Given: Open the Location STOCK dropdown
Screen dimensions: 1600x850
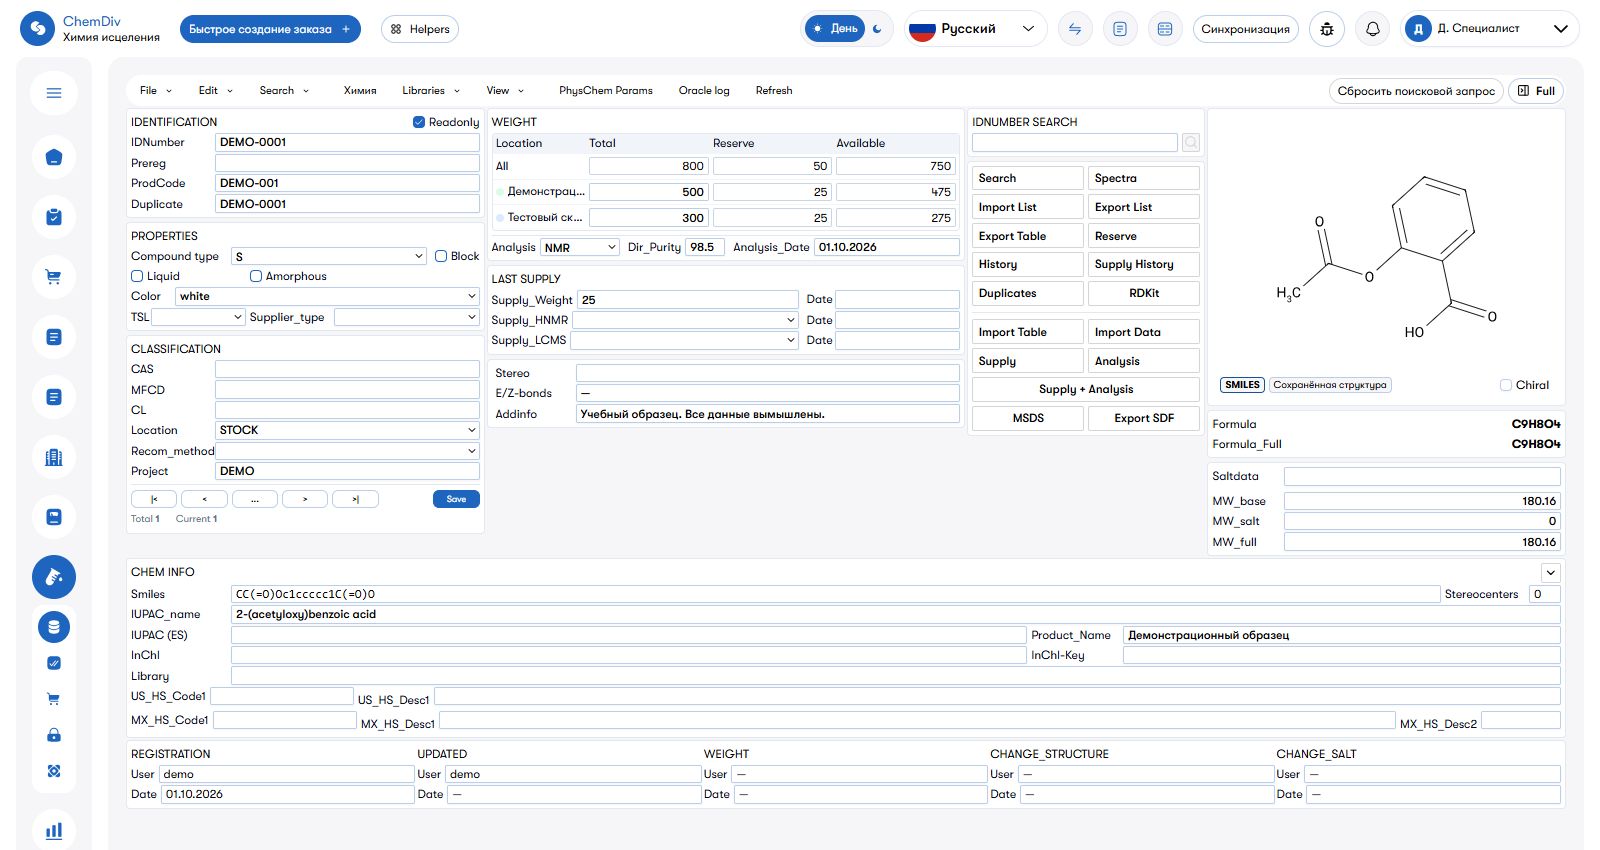Looking at the screenshot, I should (x=347, y=430).
